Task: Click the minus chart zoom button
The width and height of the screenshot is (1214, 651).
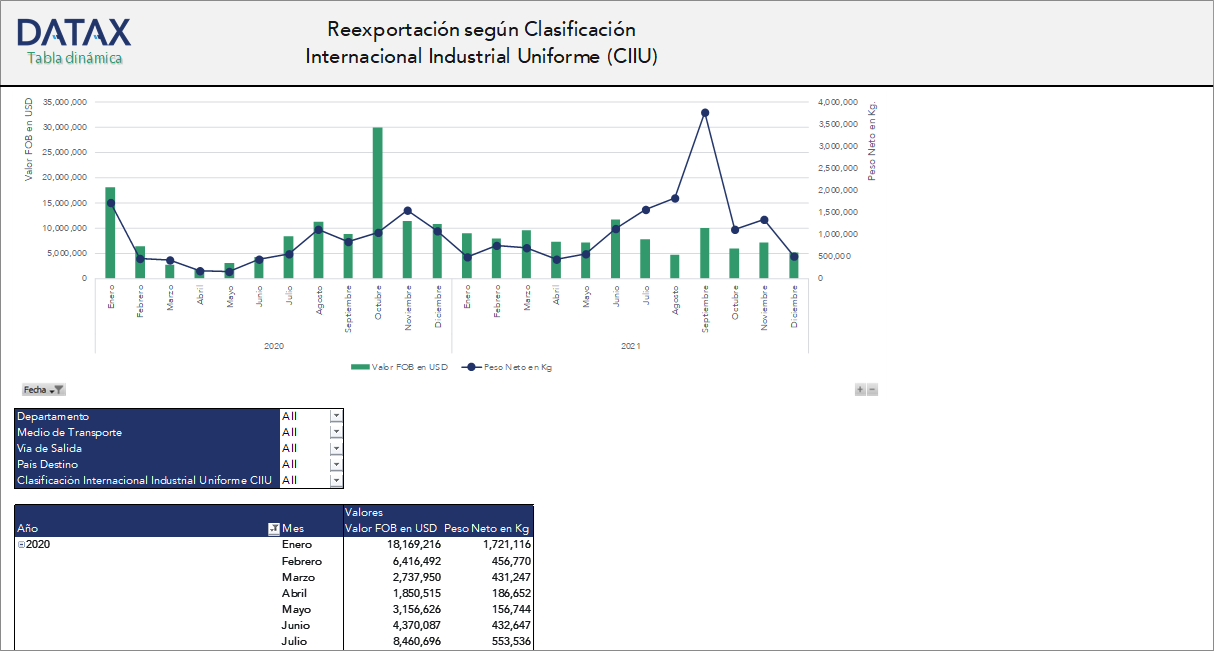Action: [873, 389]
